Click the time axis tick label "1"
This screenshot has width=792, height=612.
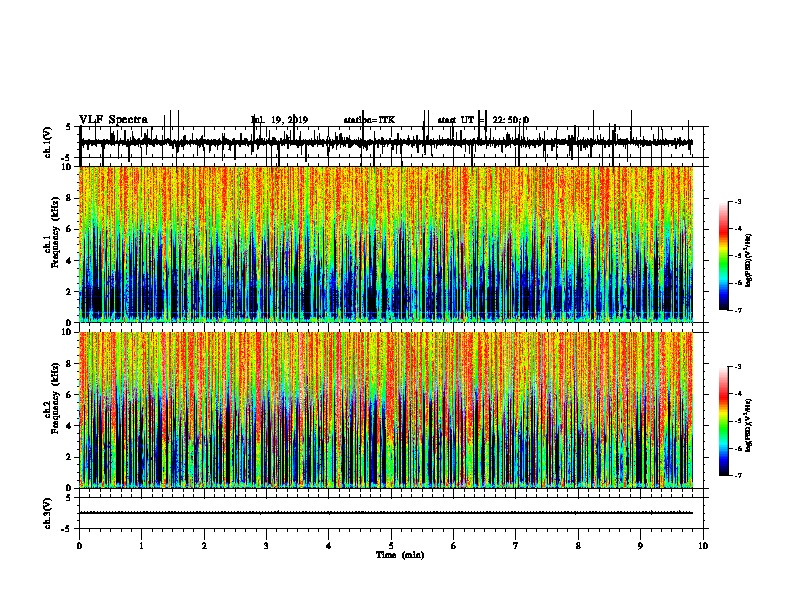(141, 546)
